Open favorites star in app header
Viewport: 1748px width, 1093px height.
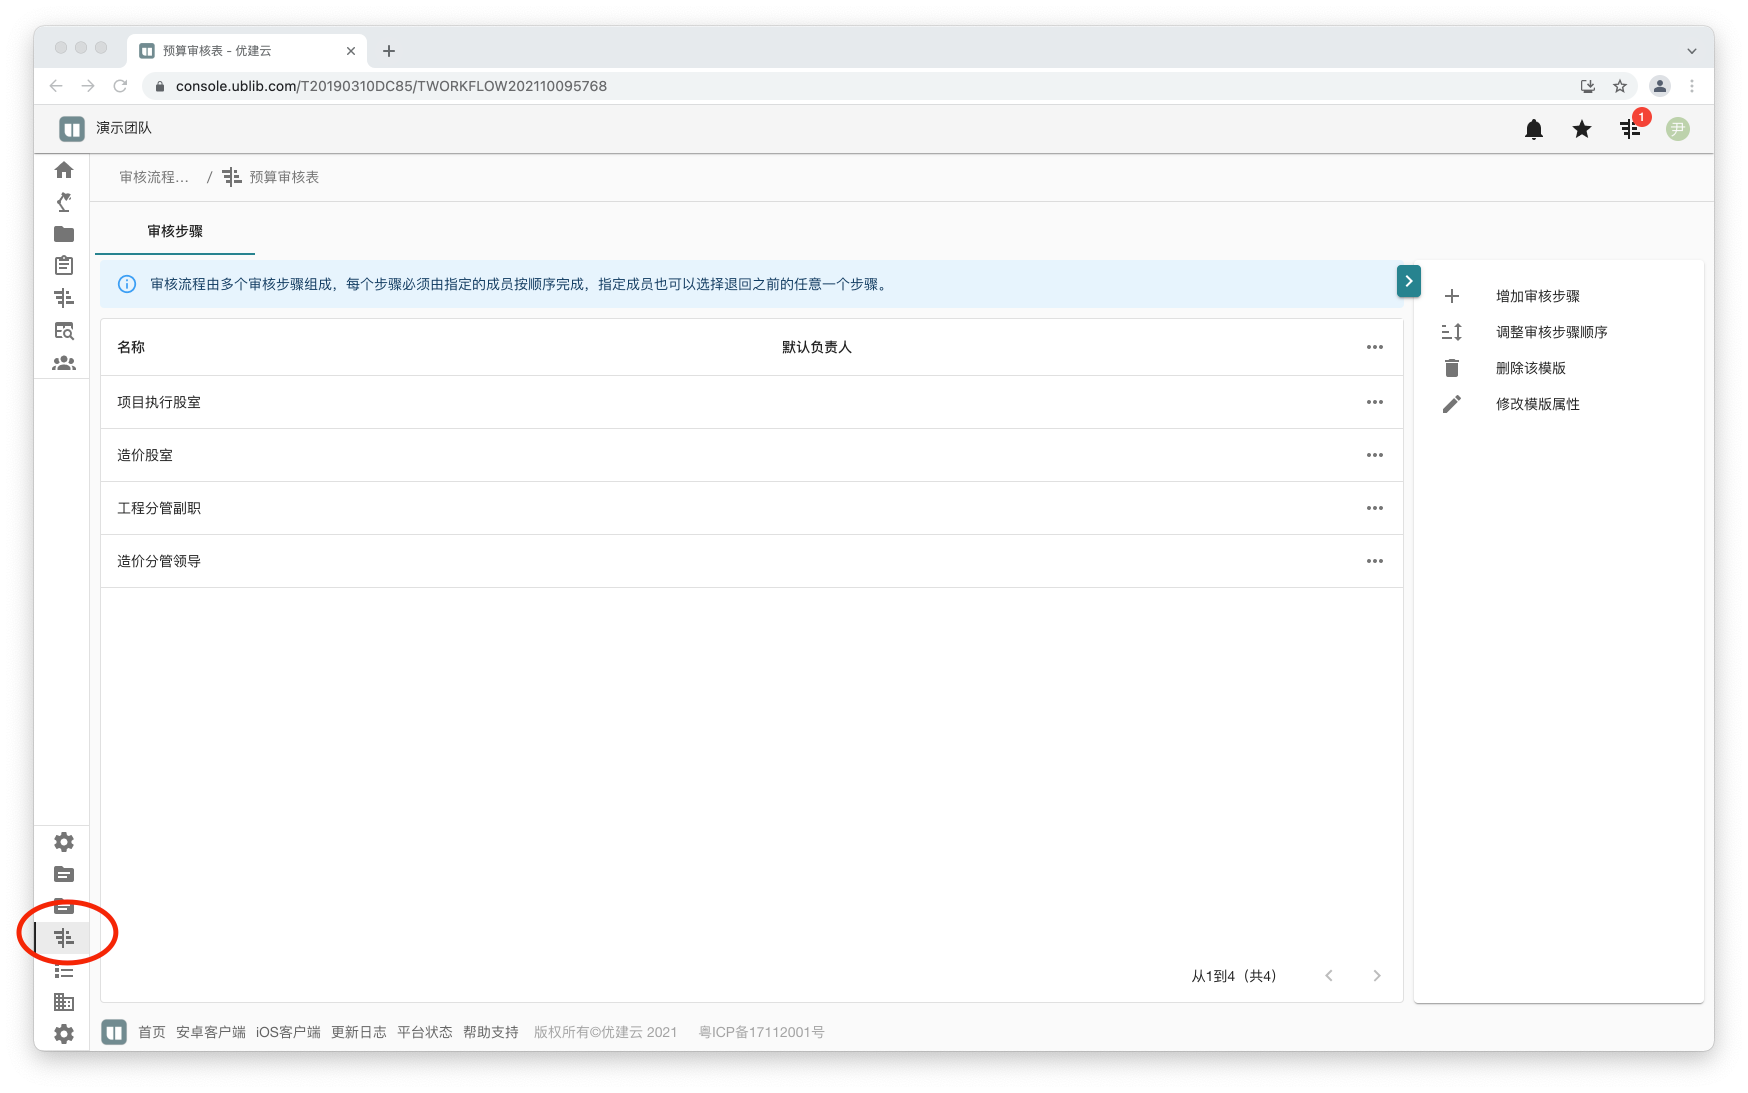click(x=1581, y=129)
